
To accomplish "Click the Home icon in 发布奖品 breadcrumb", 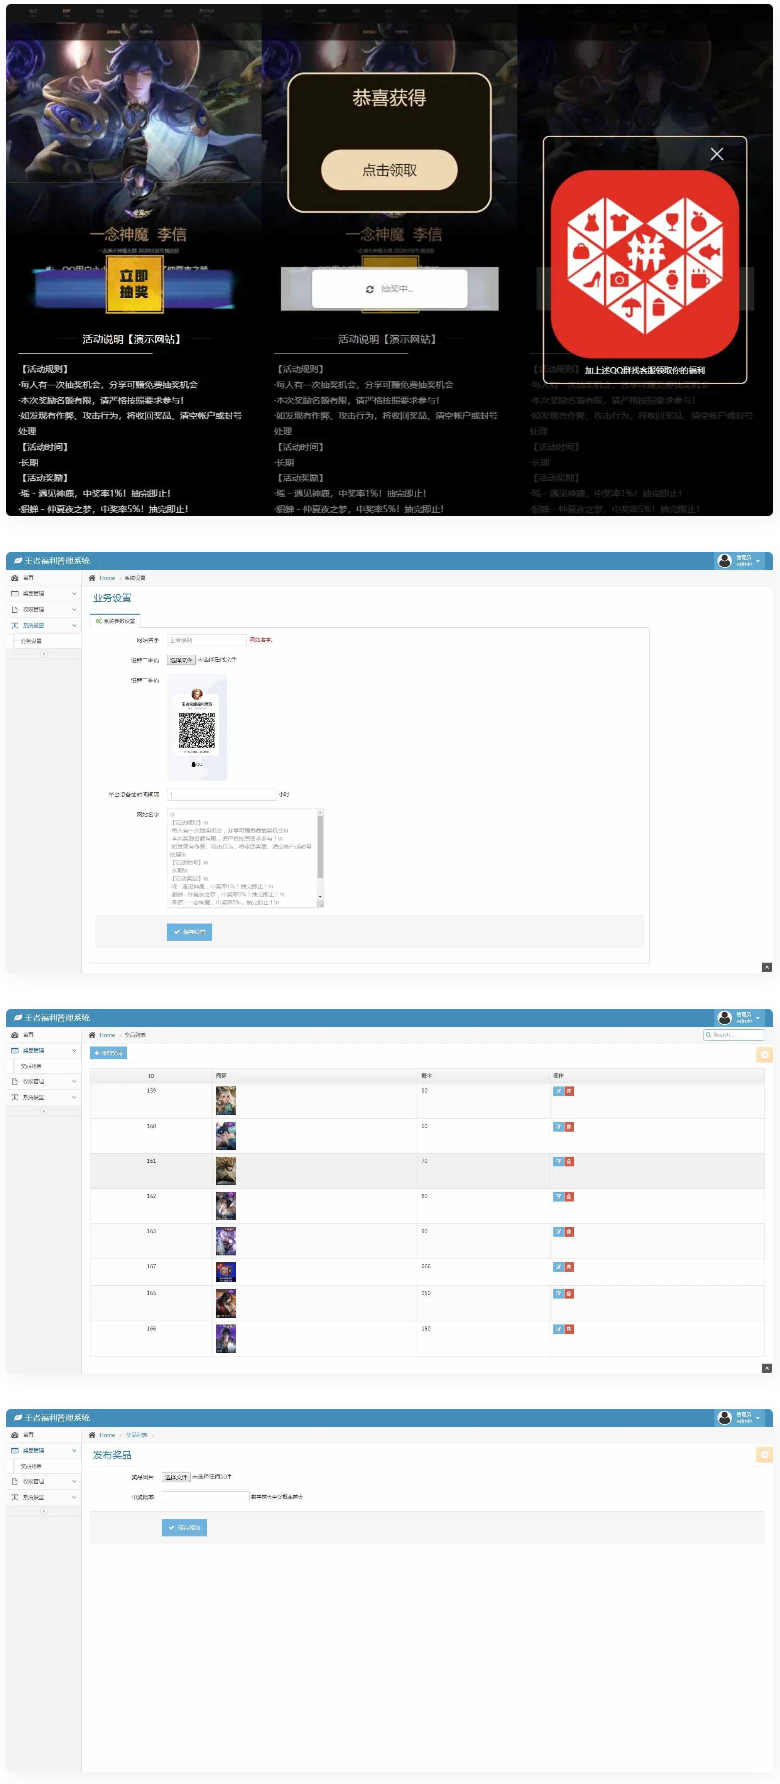I will click(x=92, y=1435).
